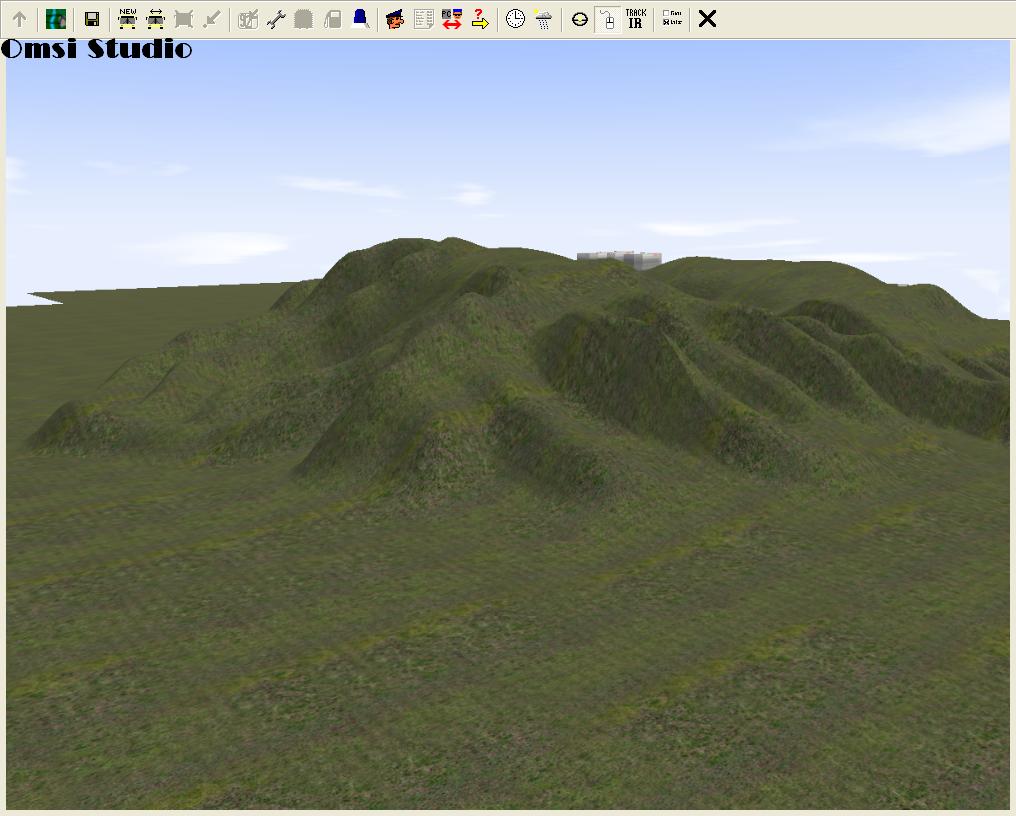
Task: Open the timetable document icon
Action: 423,19
